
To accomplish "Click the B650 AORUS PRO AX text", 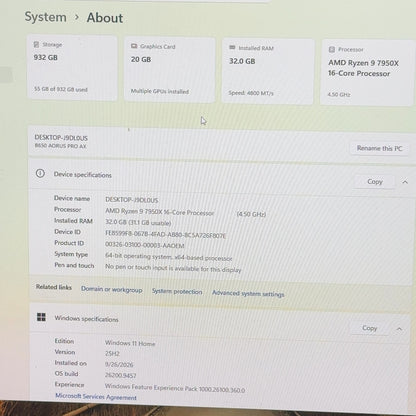I will click(x=60, y=146).
